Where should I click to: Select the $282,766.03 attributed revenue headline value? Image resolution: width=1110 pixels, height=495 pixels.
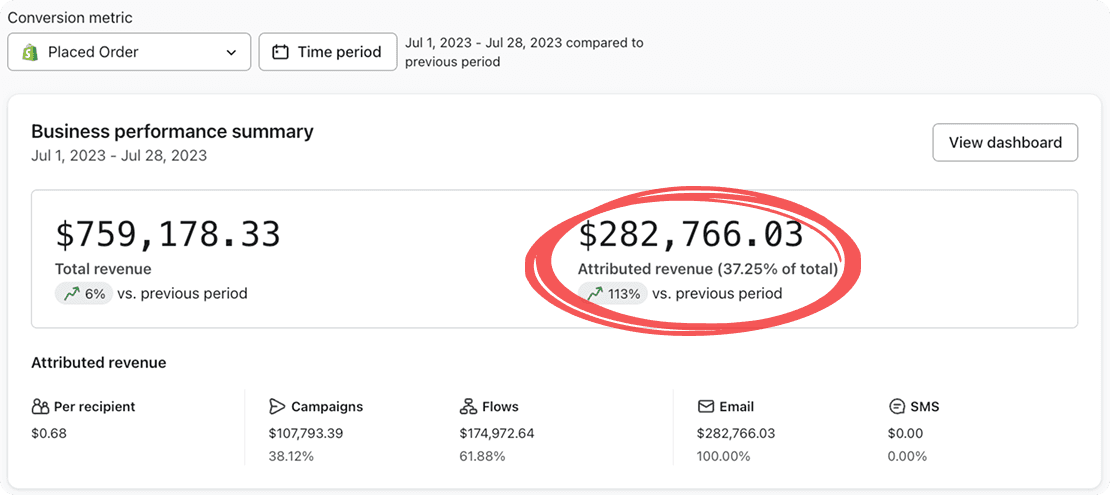(x=691, y=235)
